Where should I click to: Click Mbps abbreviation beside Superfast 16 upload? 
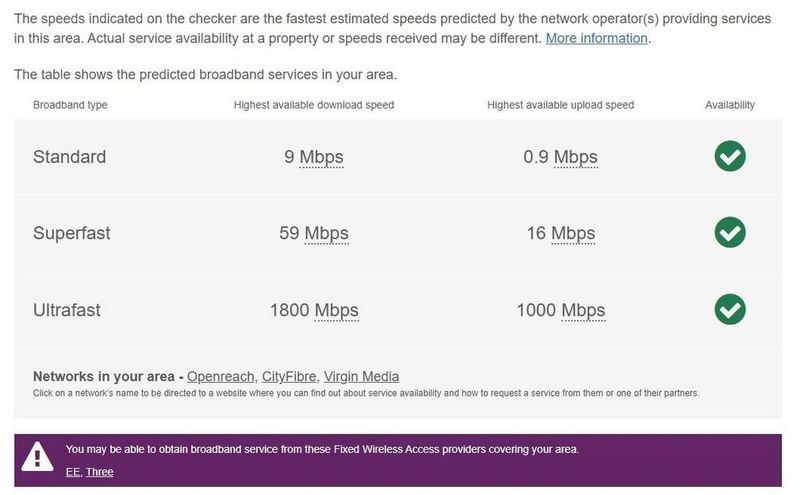(573, 234)
